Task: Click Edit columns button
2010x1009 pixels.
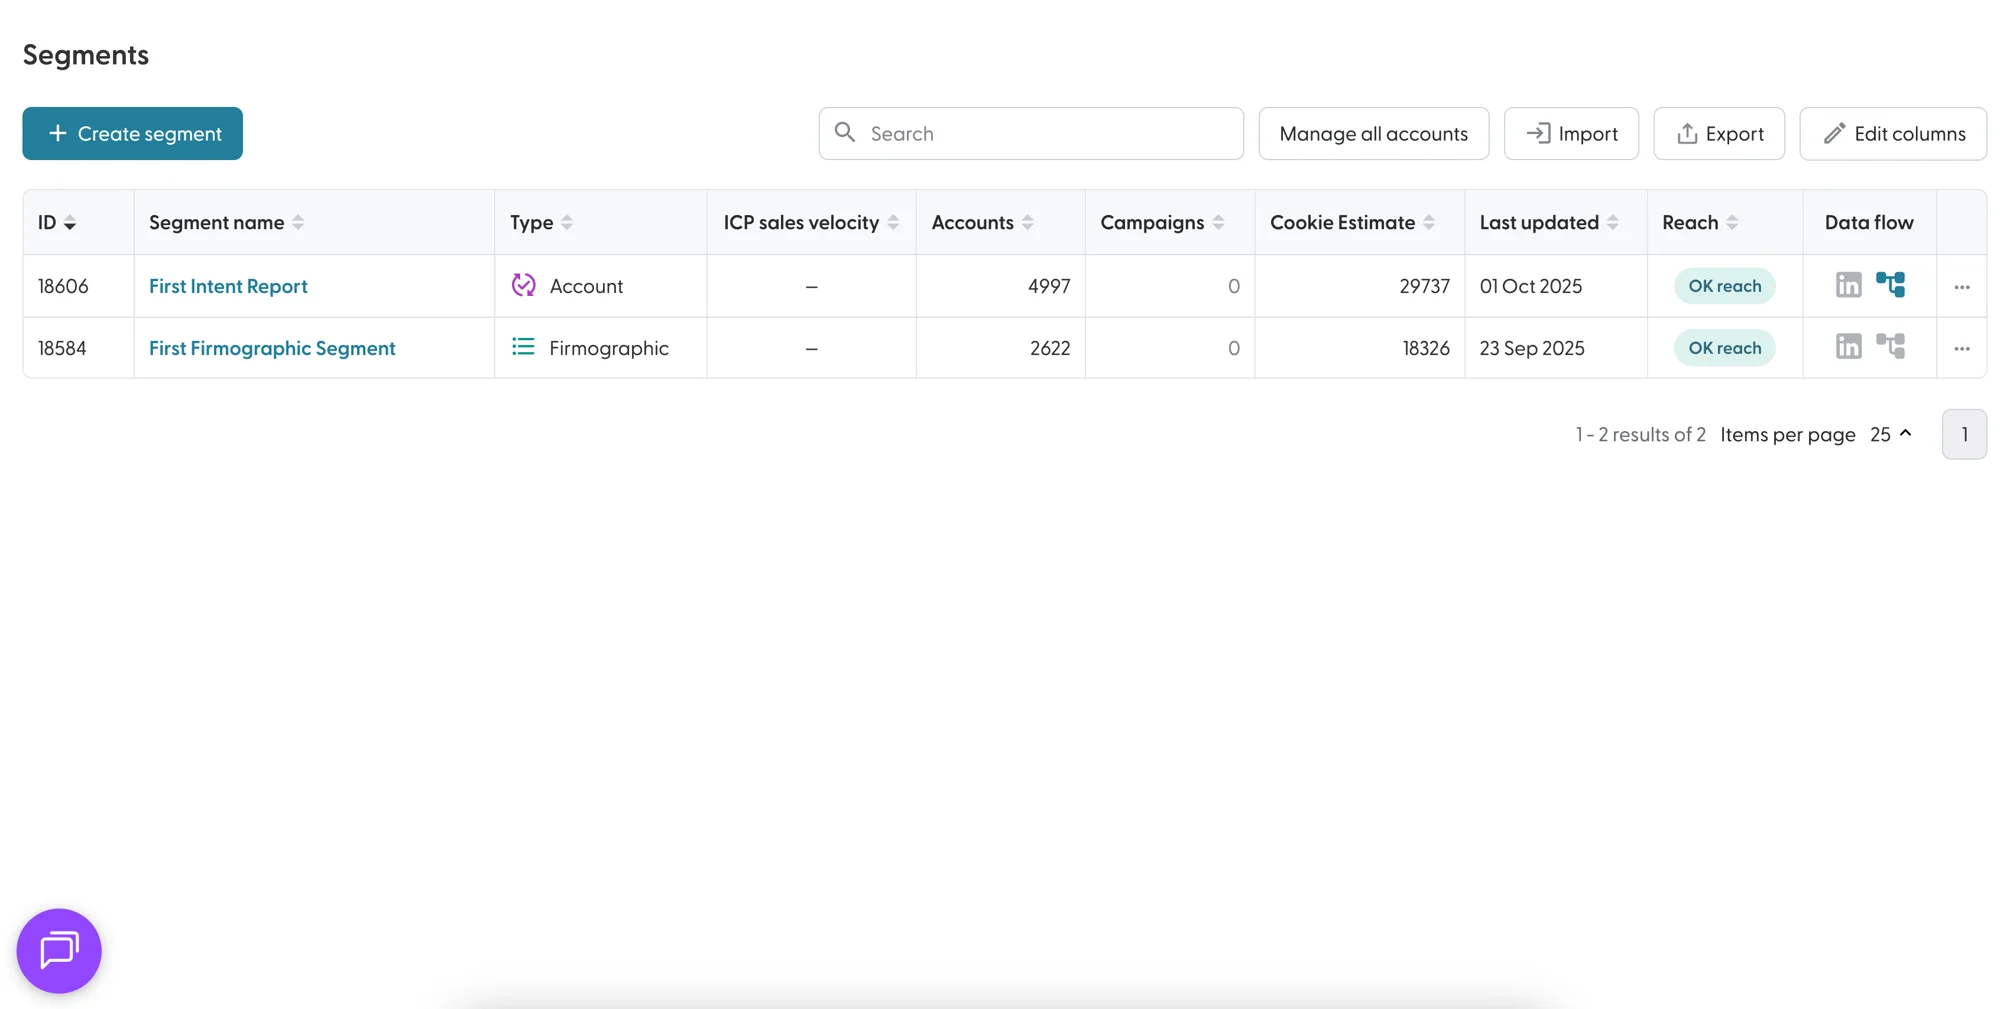Action: tap(1893, 133)
